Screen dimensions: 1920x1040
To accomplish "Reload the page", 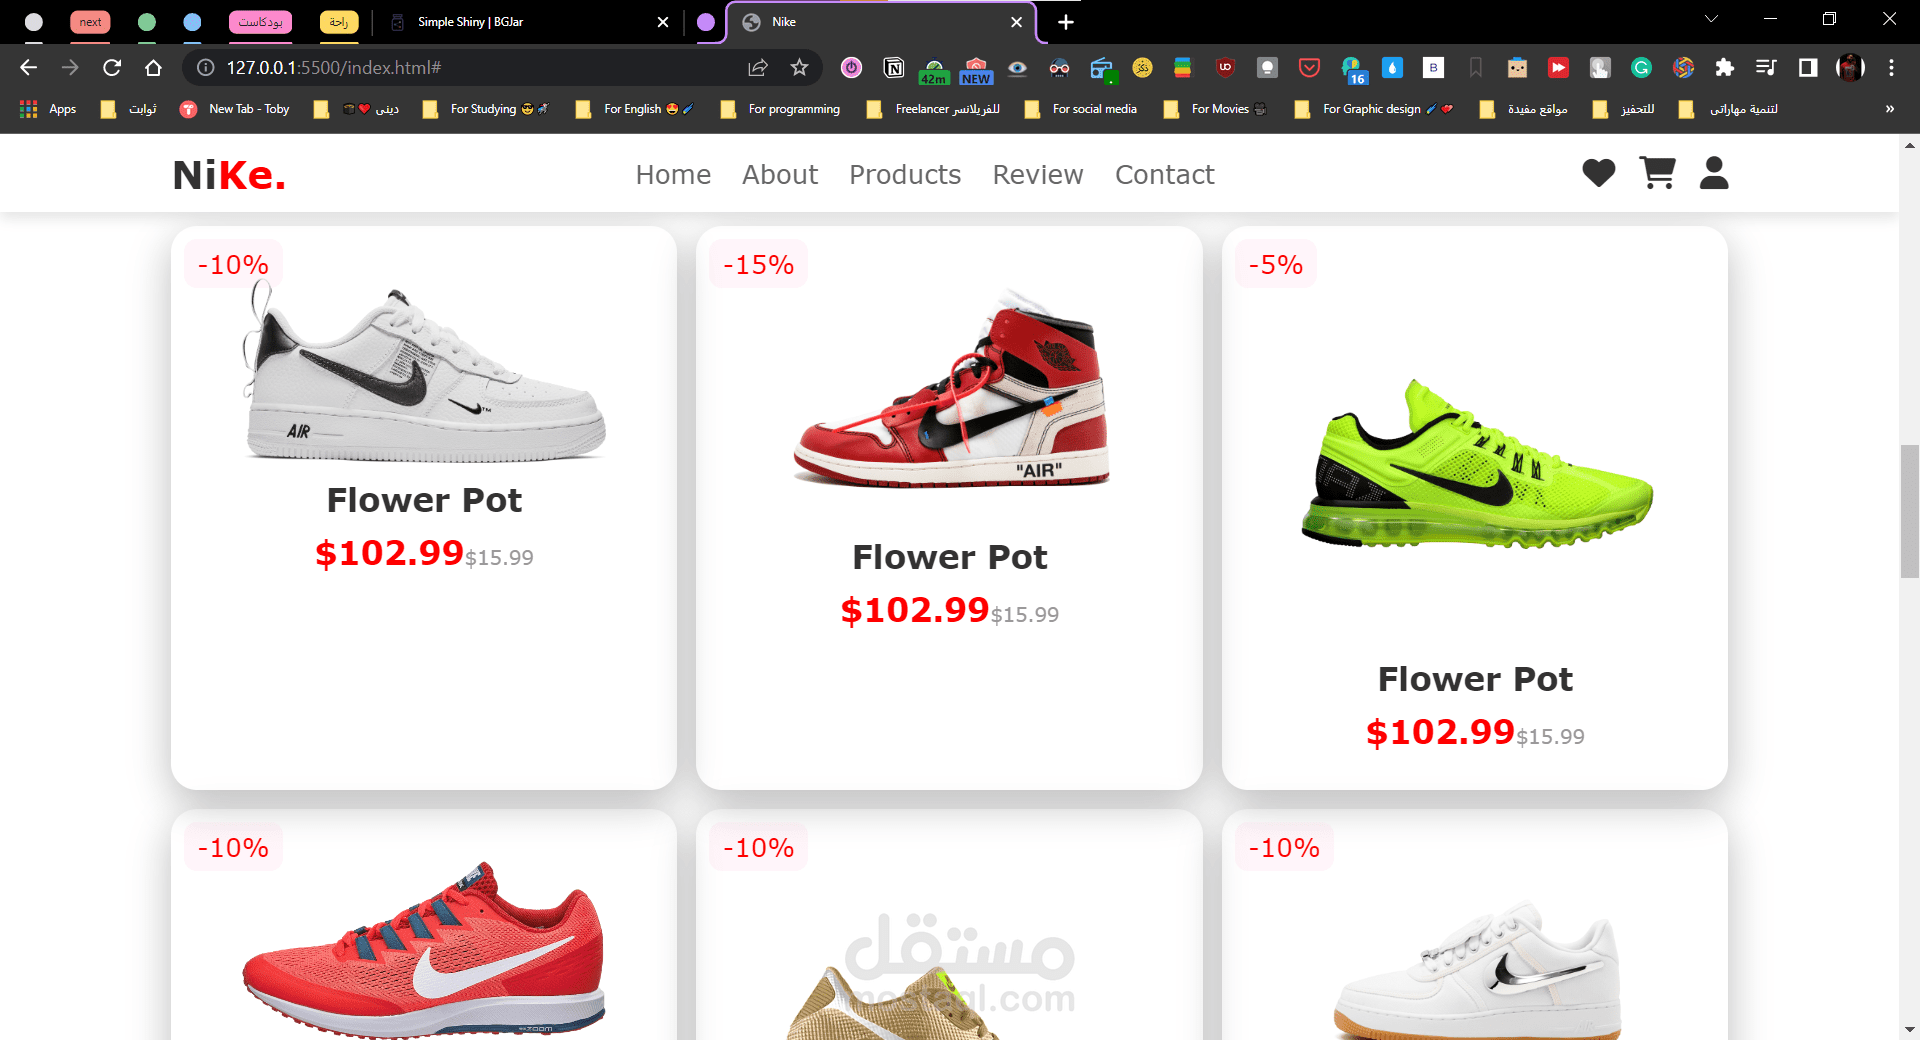I will tap(112, 67).
